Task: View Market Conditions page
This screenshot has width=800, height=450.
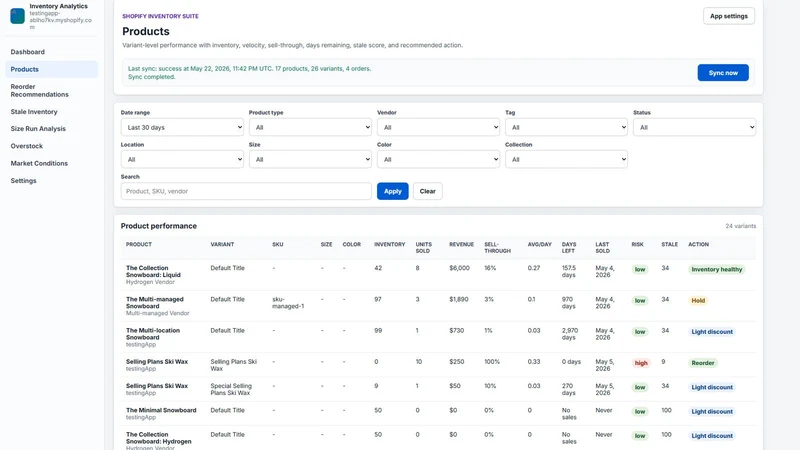Action: (x=39, y=163)
